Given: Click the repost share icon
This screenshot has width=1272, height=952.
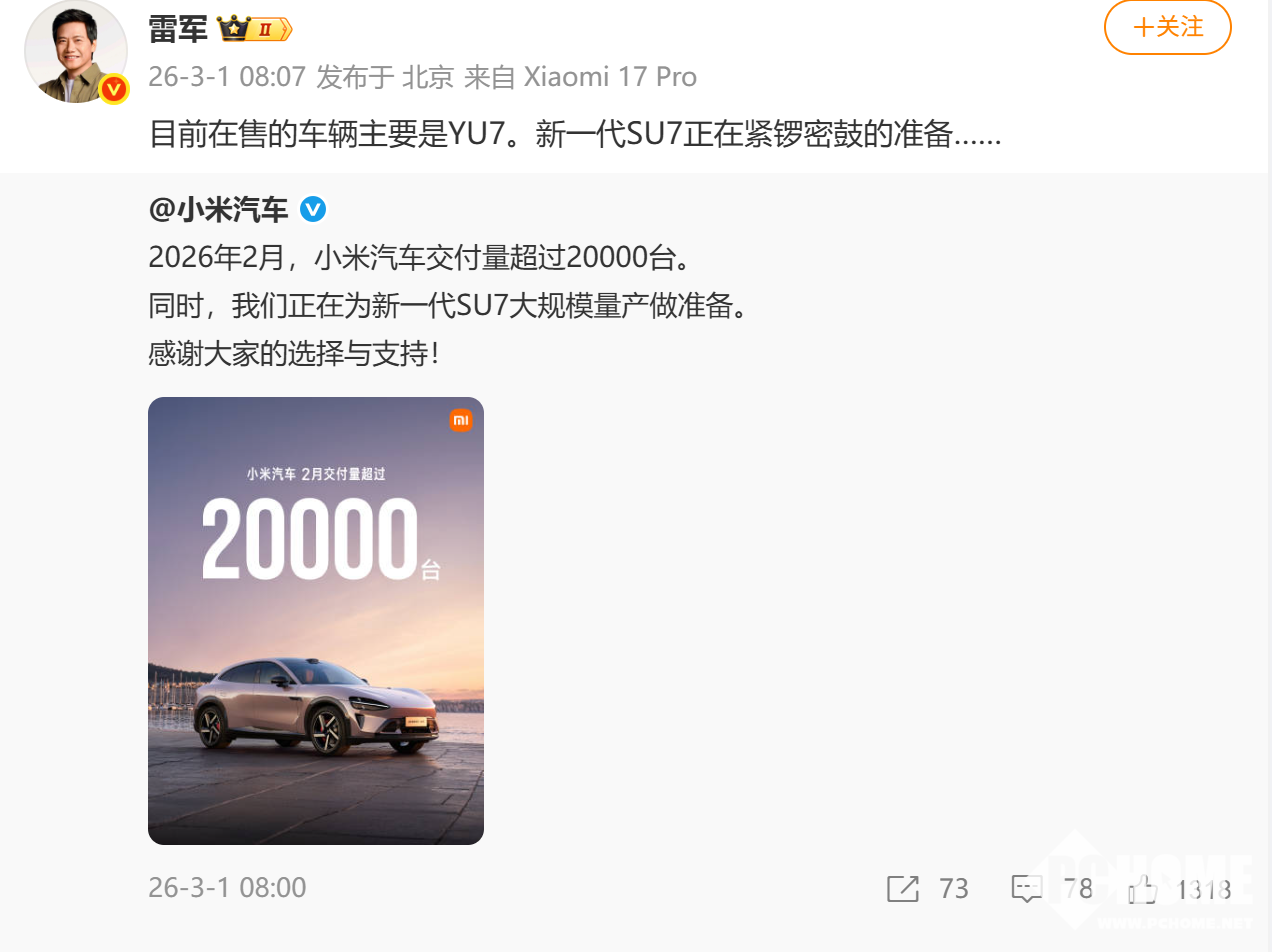Looking at the screenshot, I should [903, 888].
